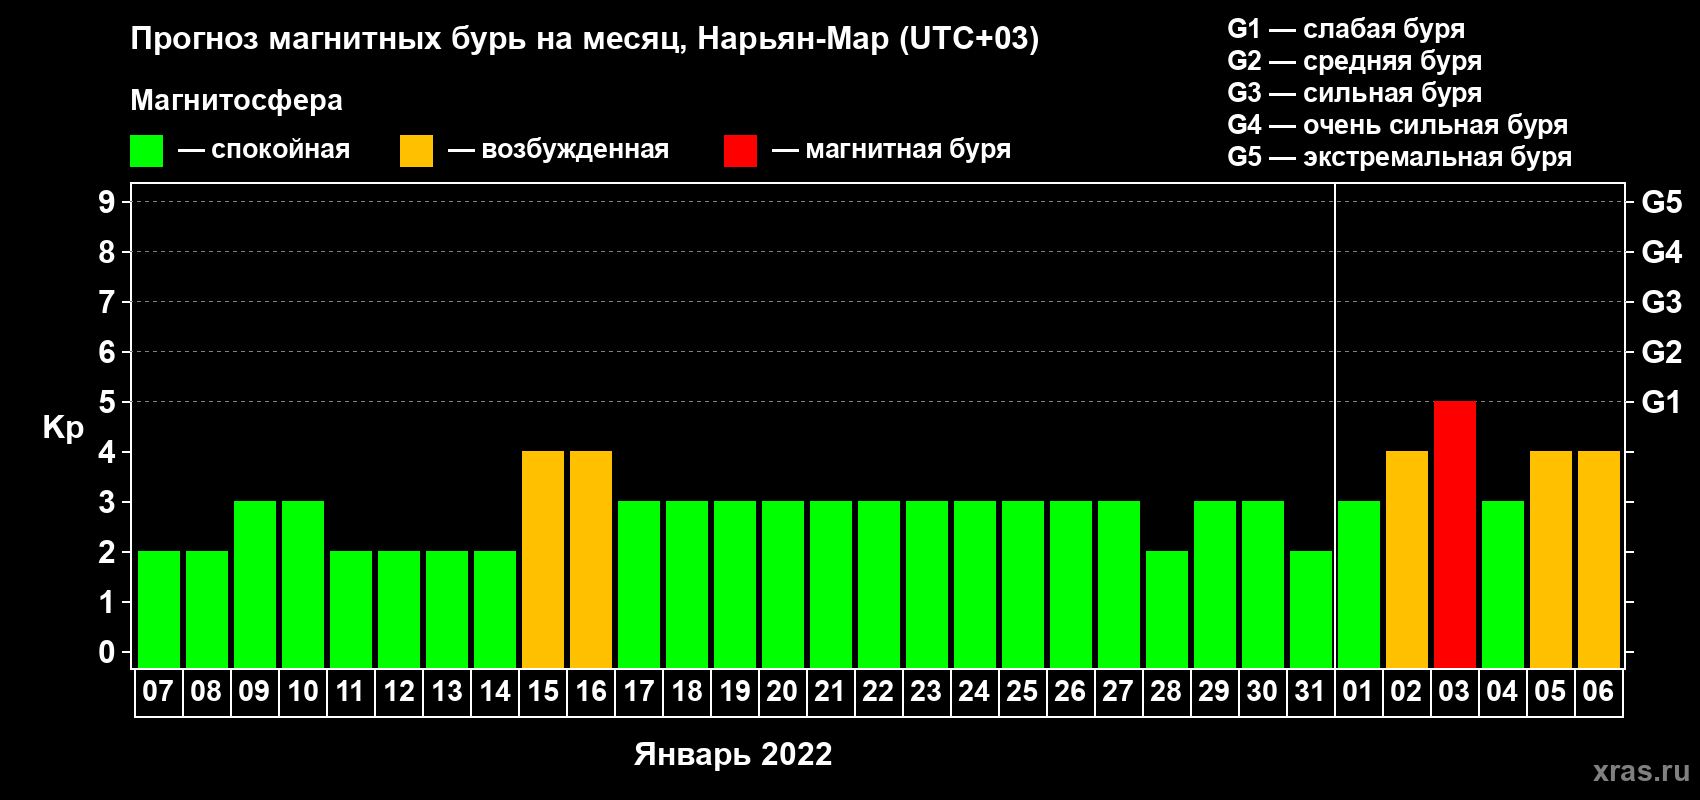Click date label 30 on the axis

(1262, 691)
